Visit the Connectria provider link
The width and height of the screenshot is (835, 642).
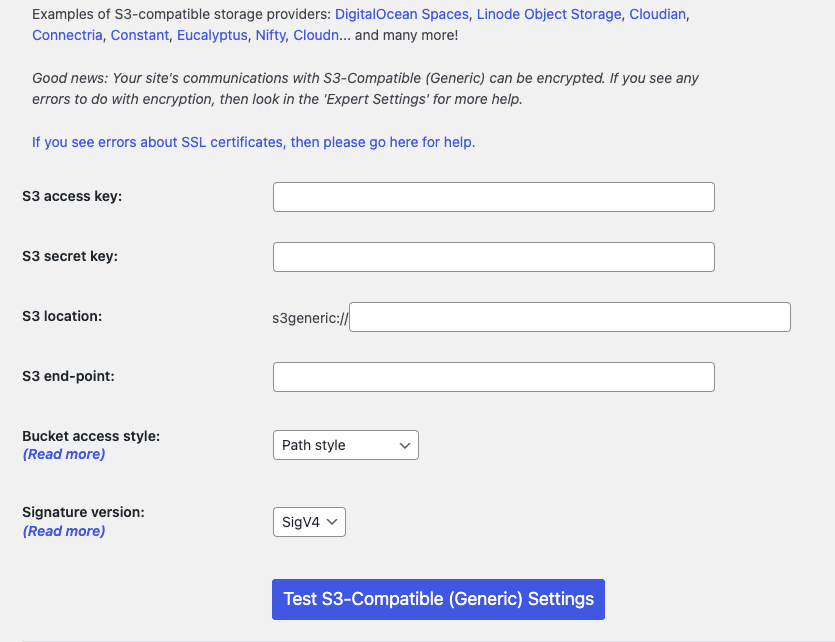pos(67,35)
